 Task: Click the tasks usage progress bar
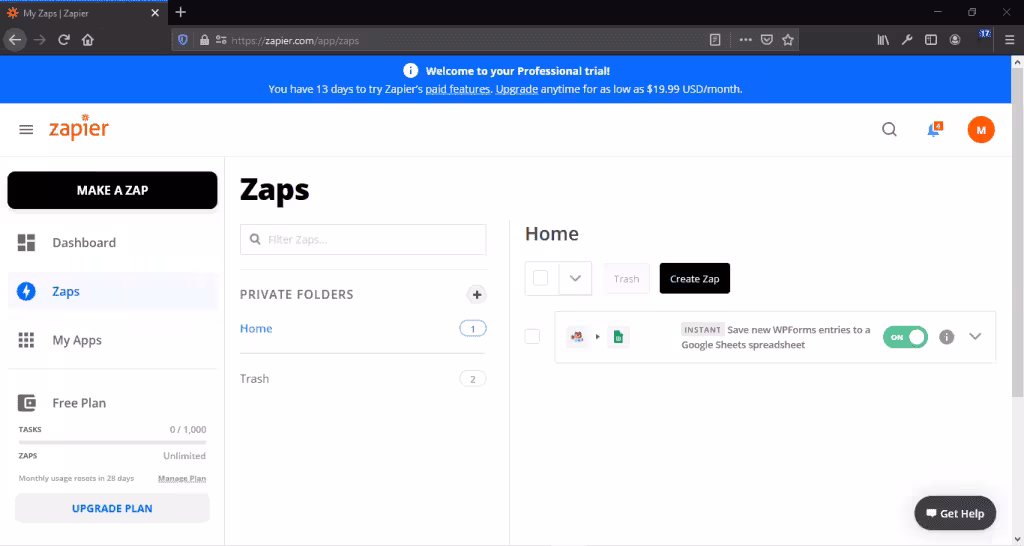[112, 442]
